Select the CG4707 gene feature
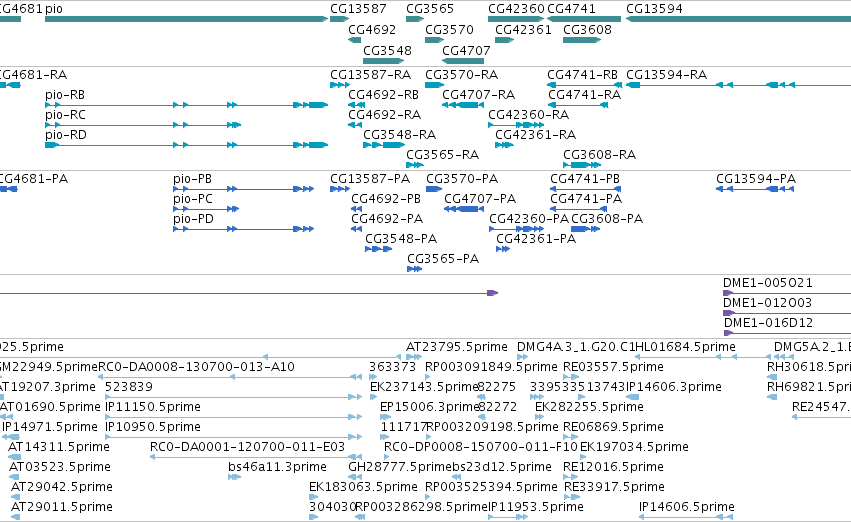This screenshot has height=522, width=851. click(463, 61)
